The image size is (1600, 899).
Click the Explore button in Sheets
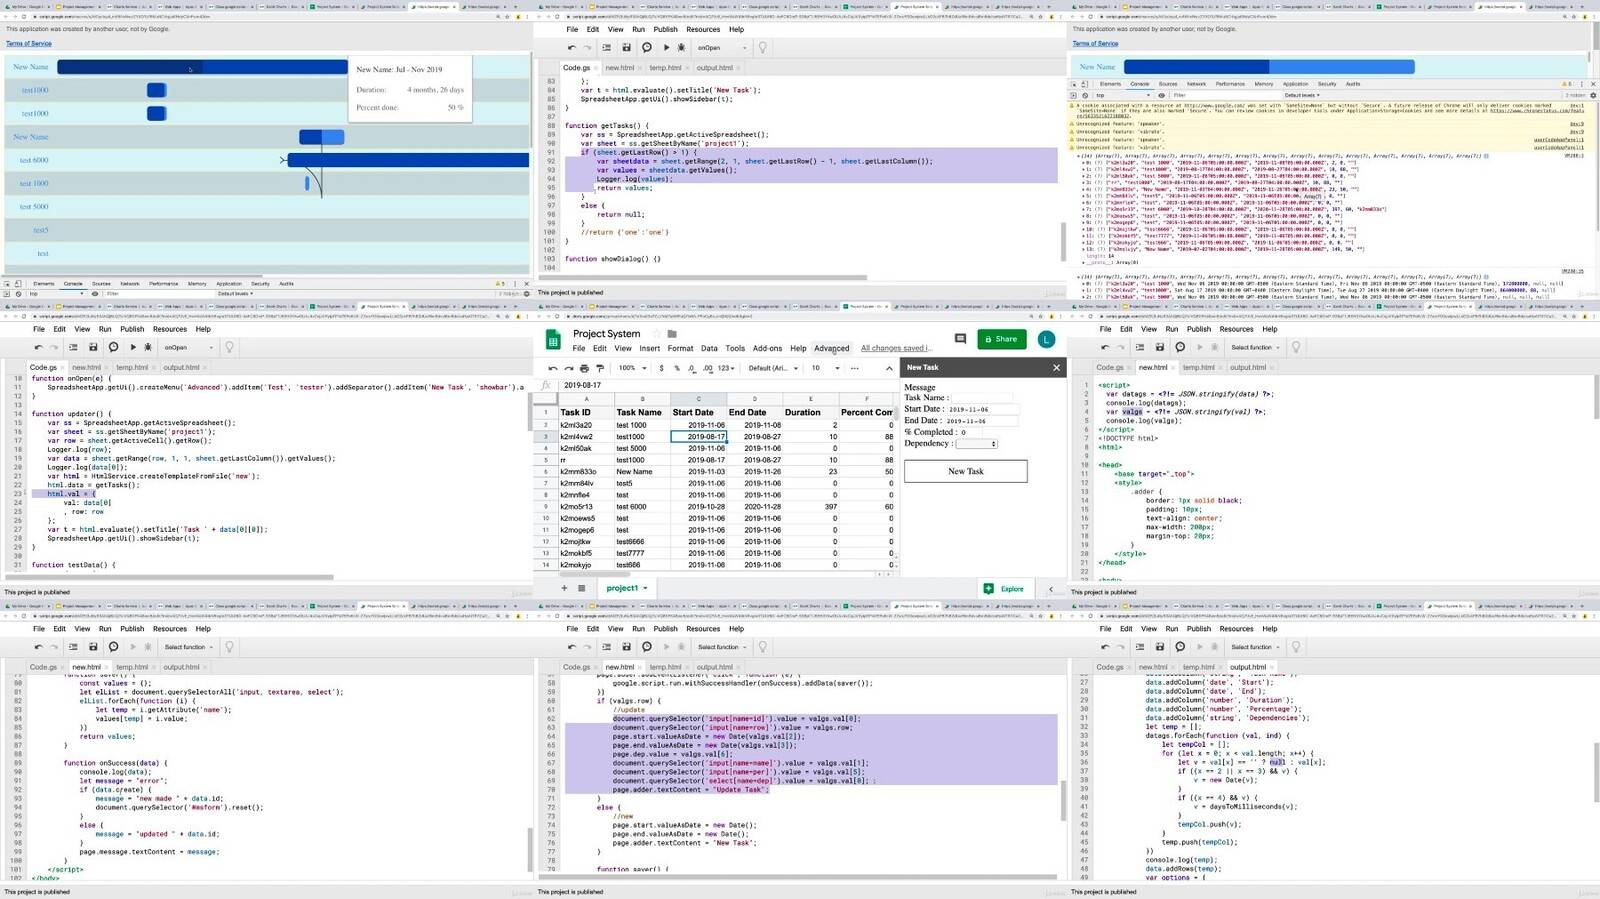click(1003, 589)
